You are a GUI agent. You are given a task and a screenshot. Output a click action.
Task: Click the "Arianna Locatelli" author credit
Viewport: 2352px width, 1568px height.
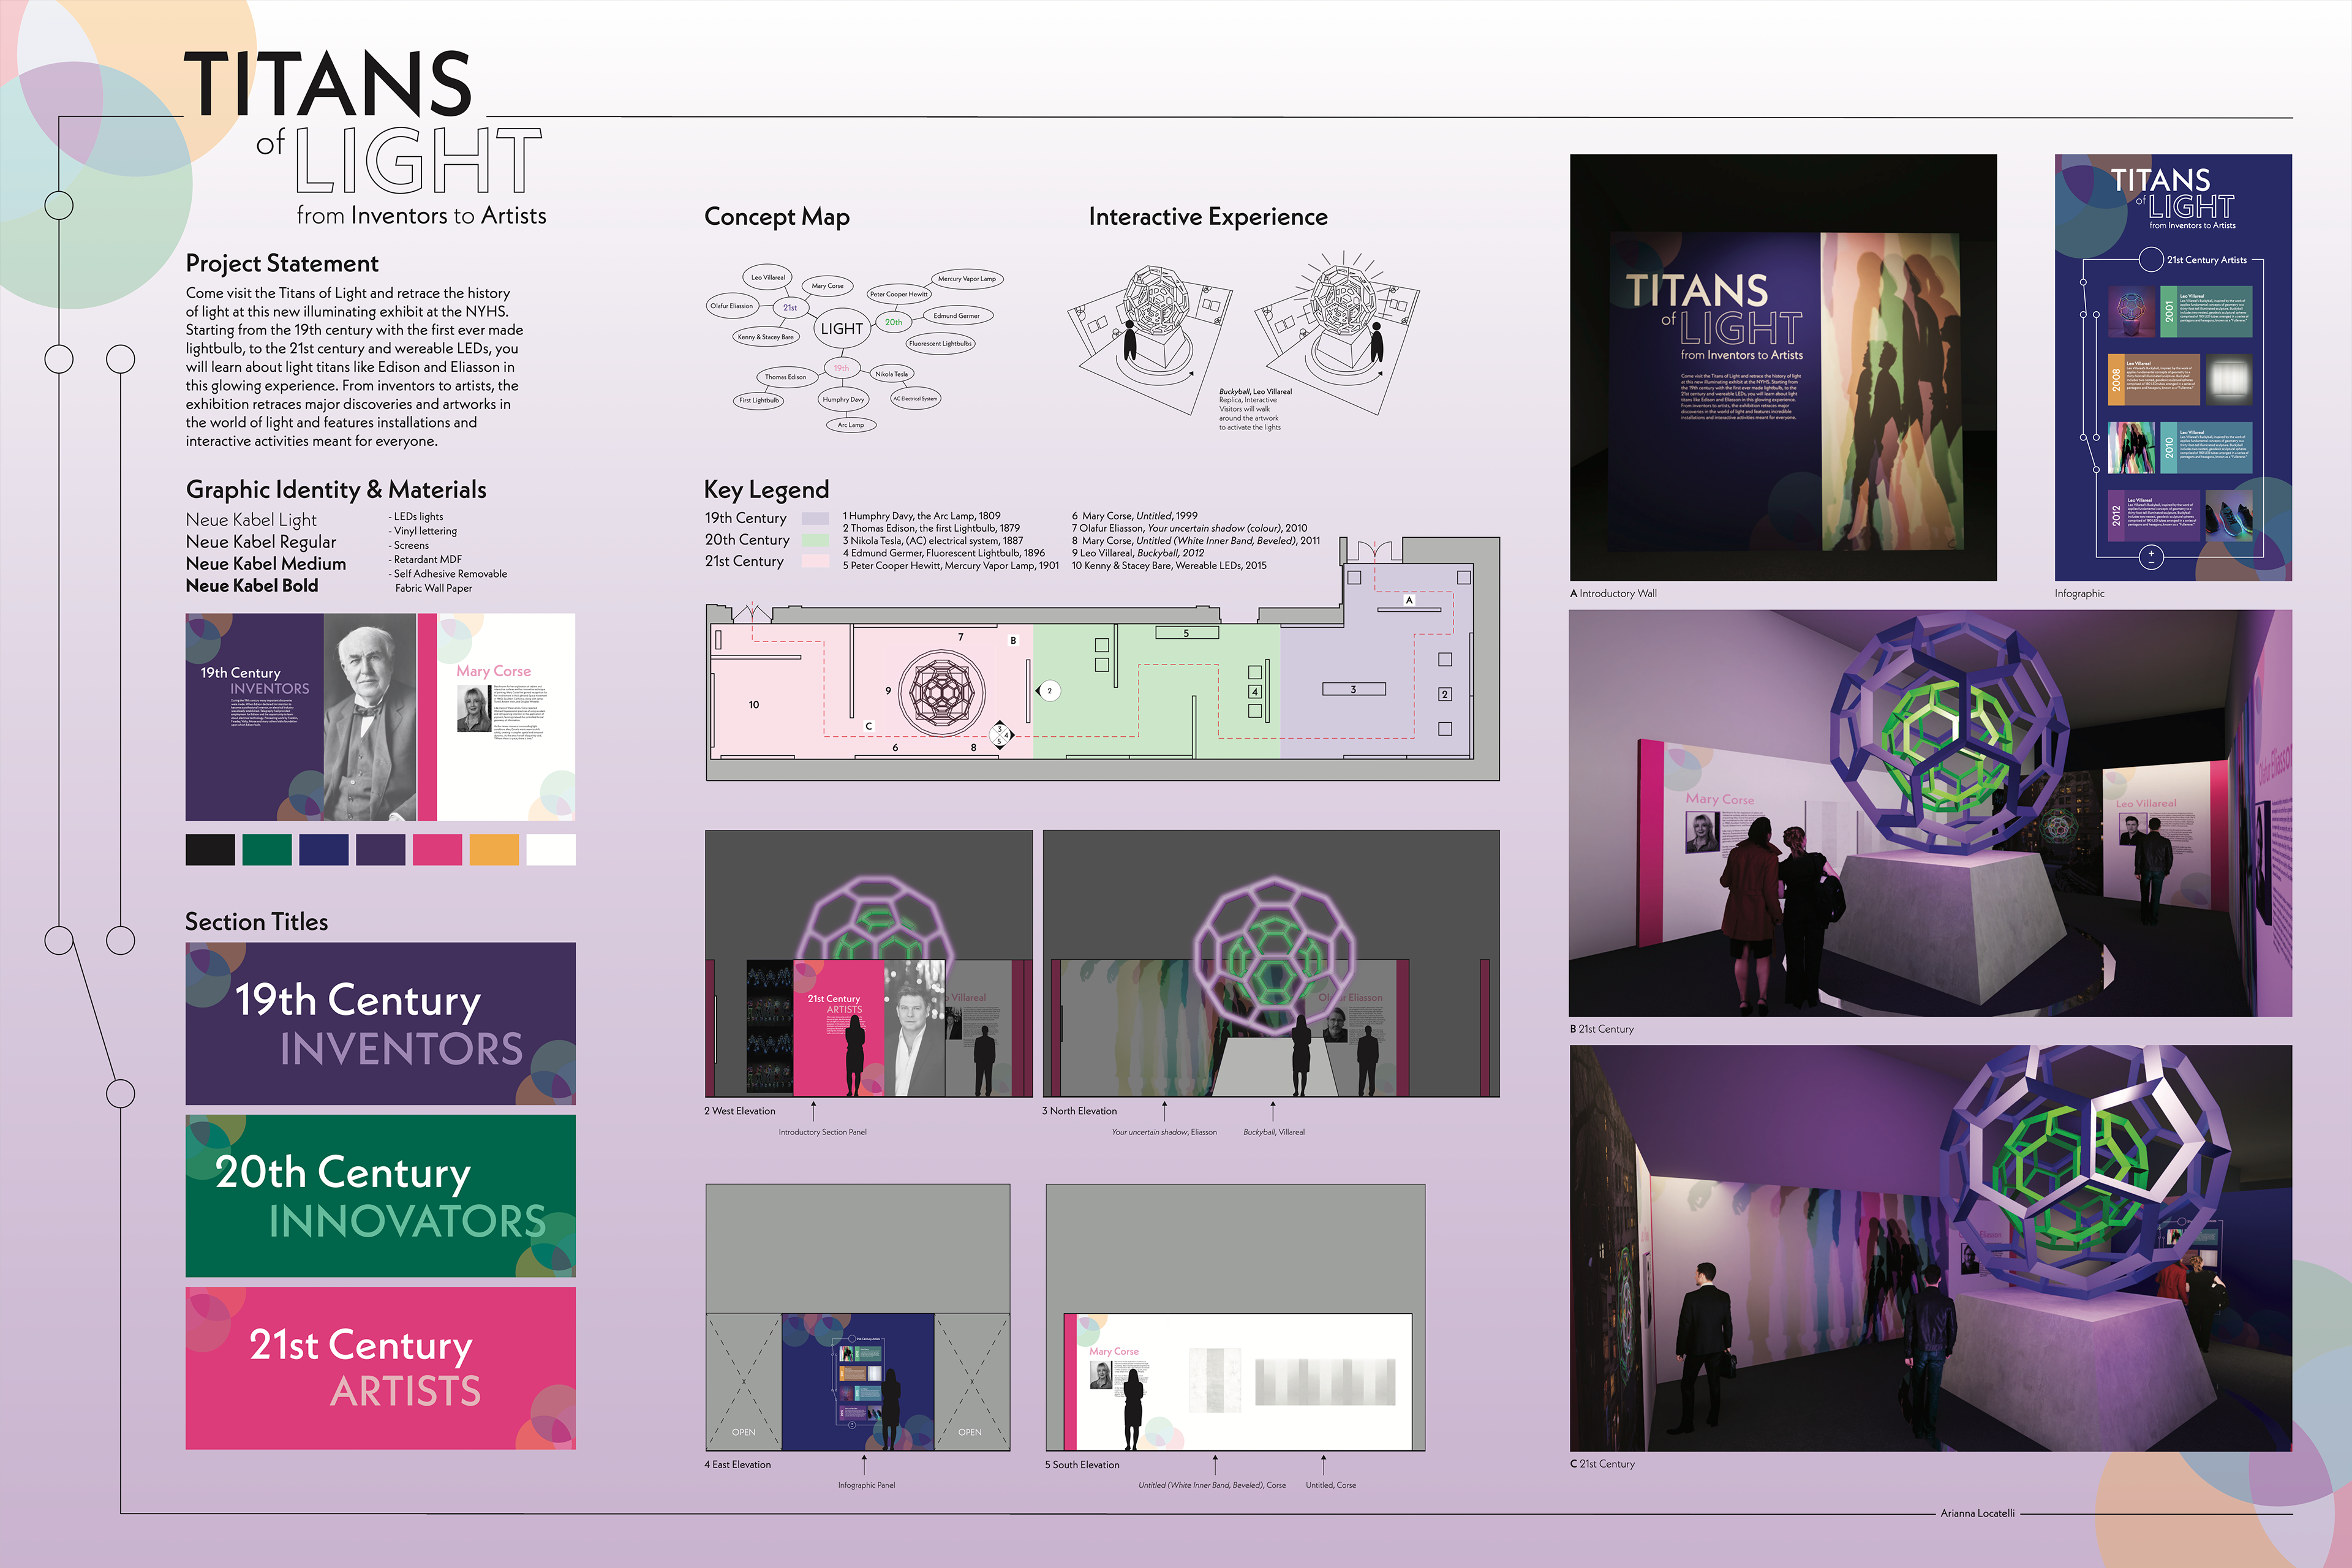(1977, 1513)
